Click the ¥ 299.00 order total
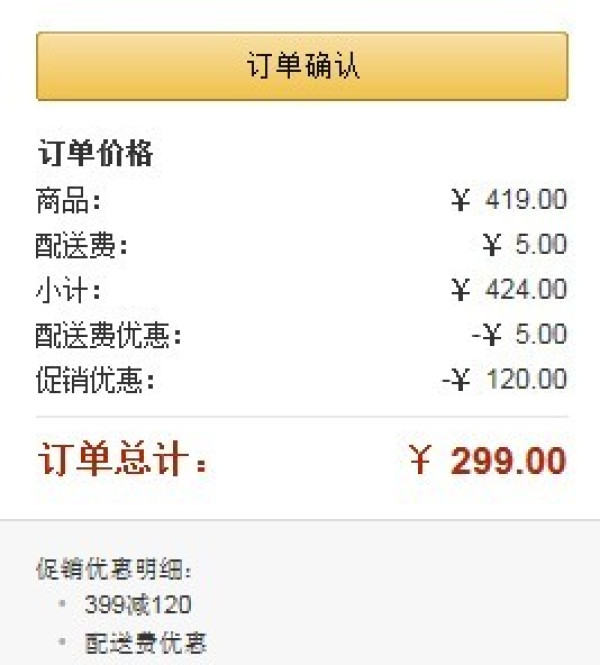This screenshot has width=600, height=665. tap(488, 461)
